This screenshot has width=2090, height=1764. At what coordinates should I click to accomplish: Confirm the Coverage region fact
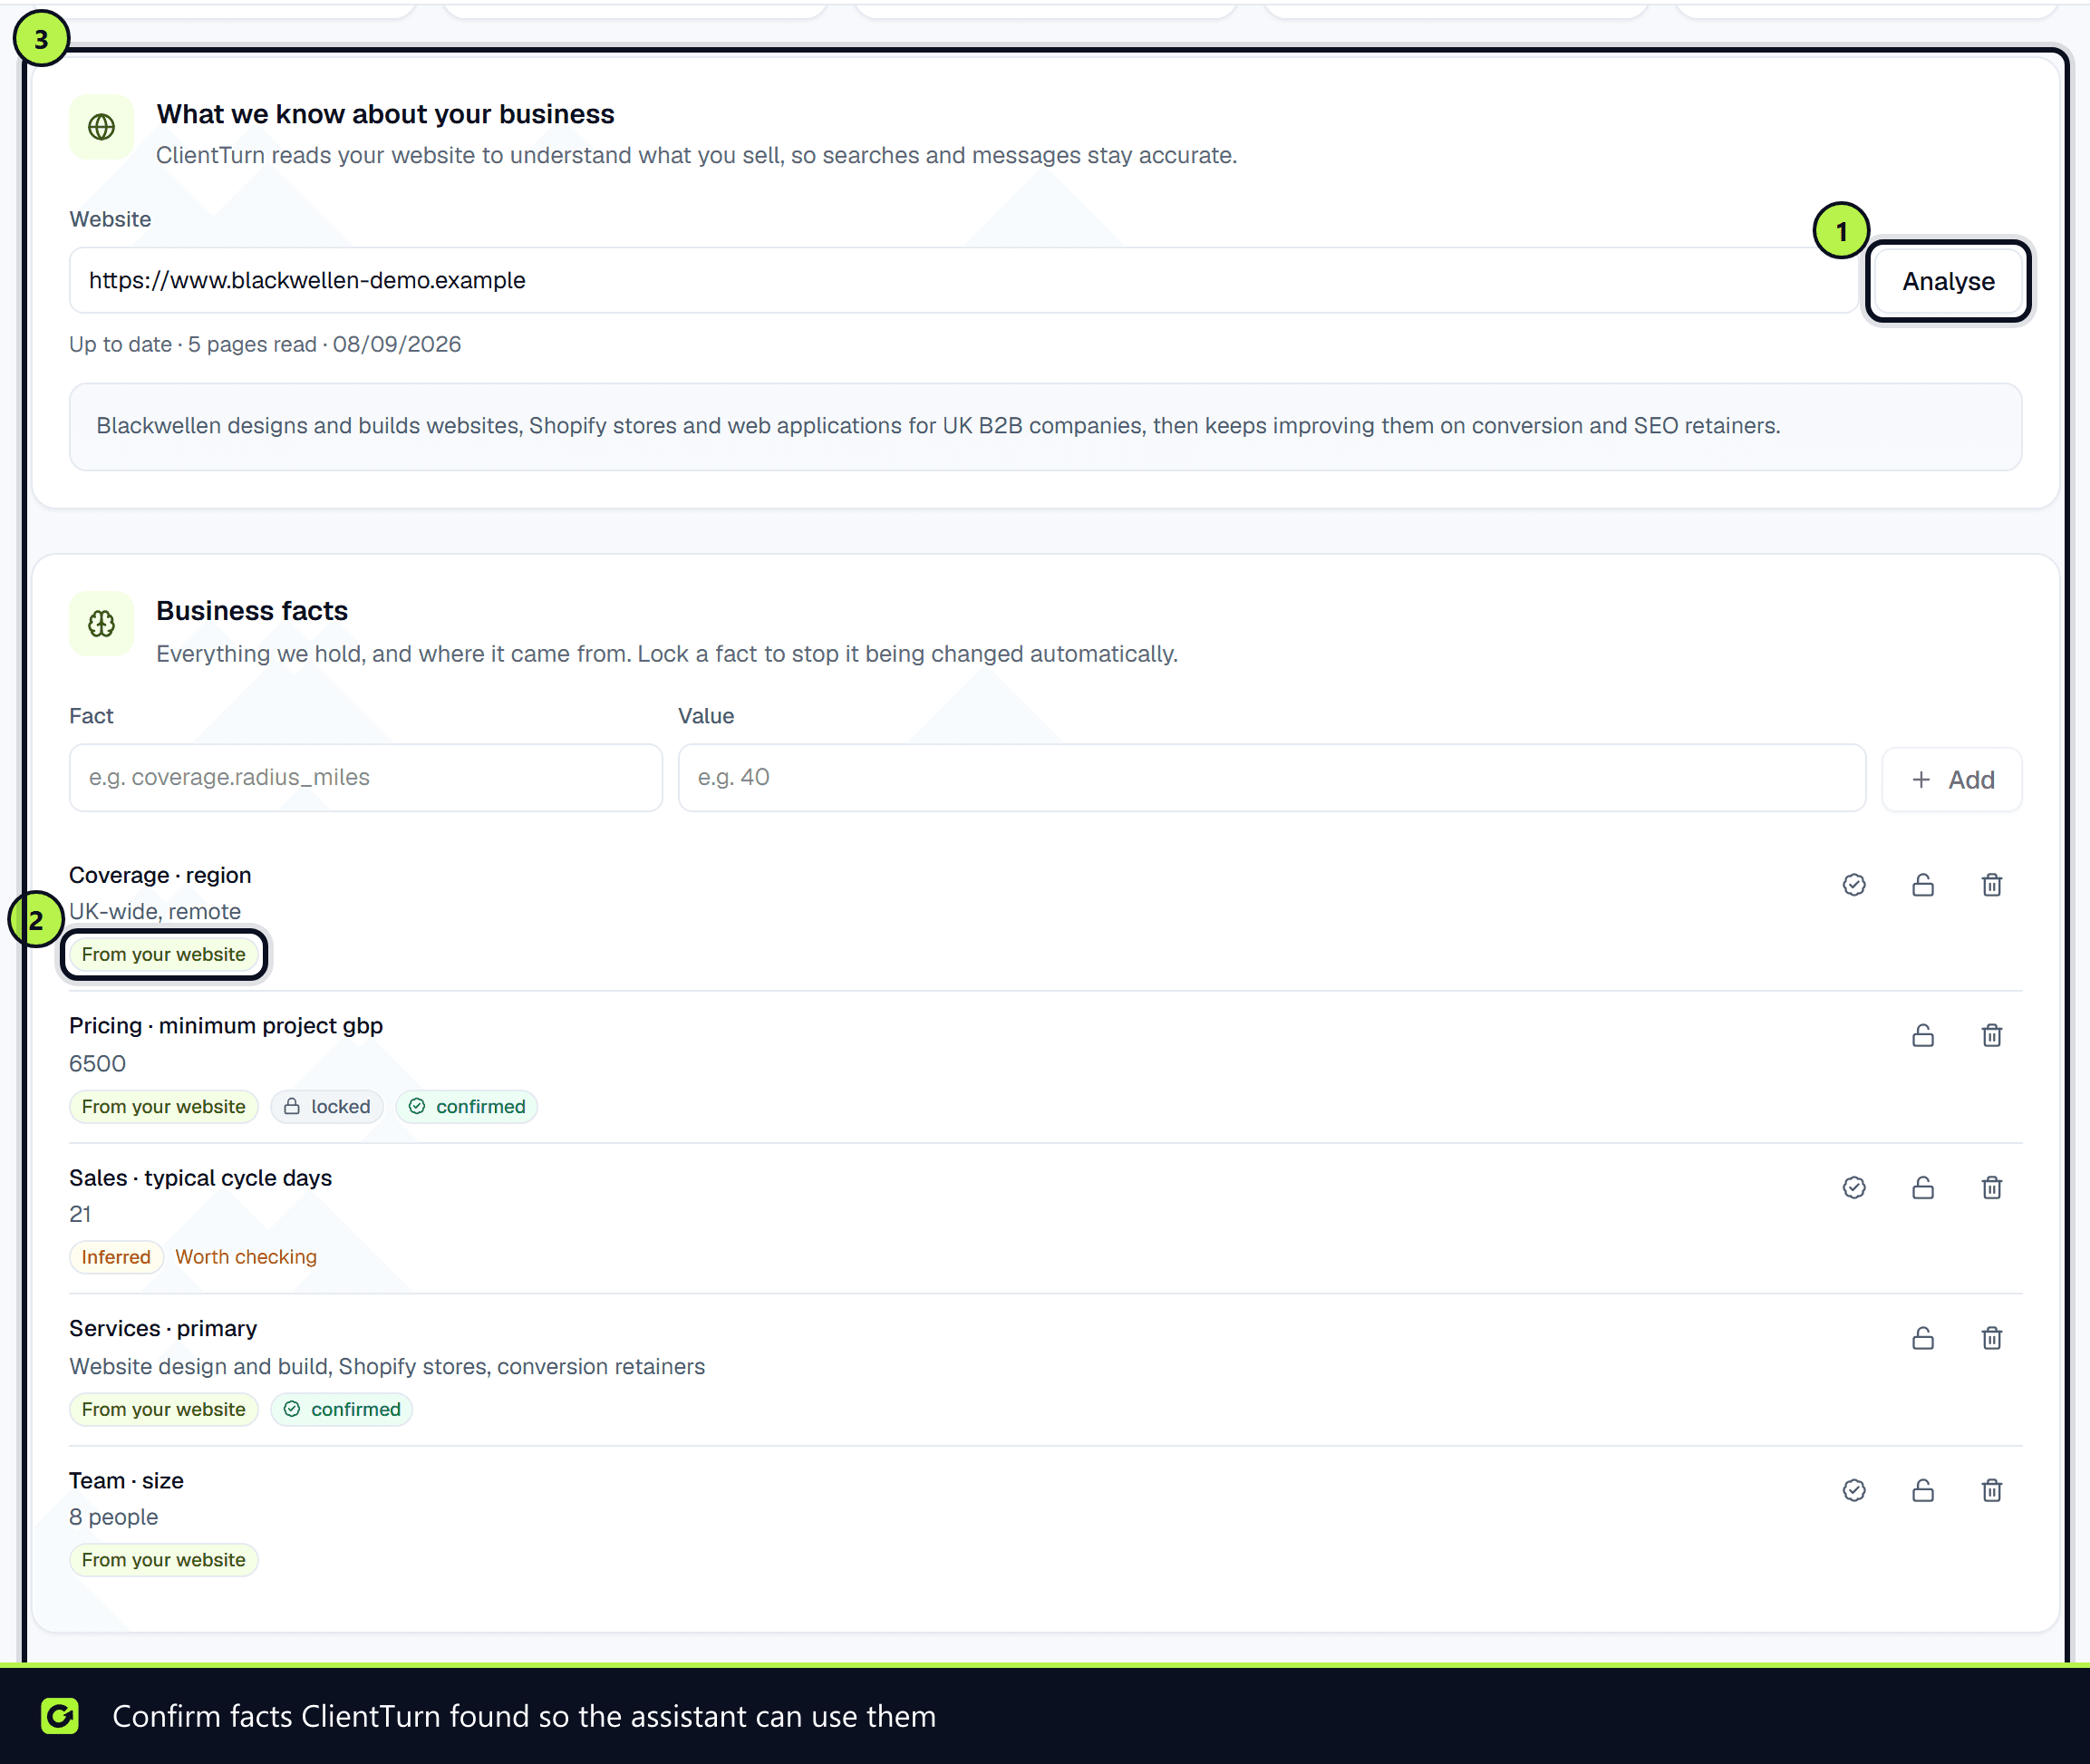click(x=1854, y=885)
